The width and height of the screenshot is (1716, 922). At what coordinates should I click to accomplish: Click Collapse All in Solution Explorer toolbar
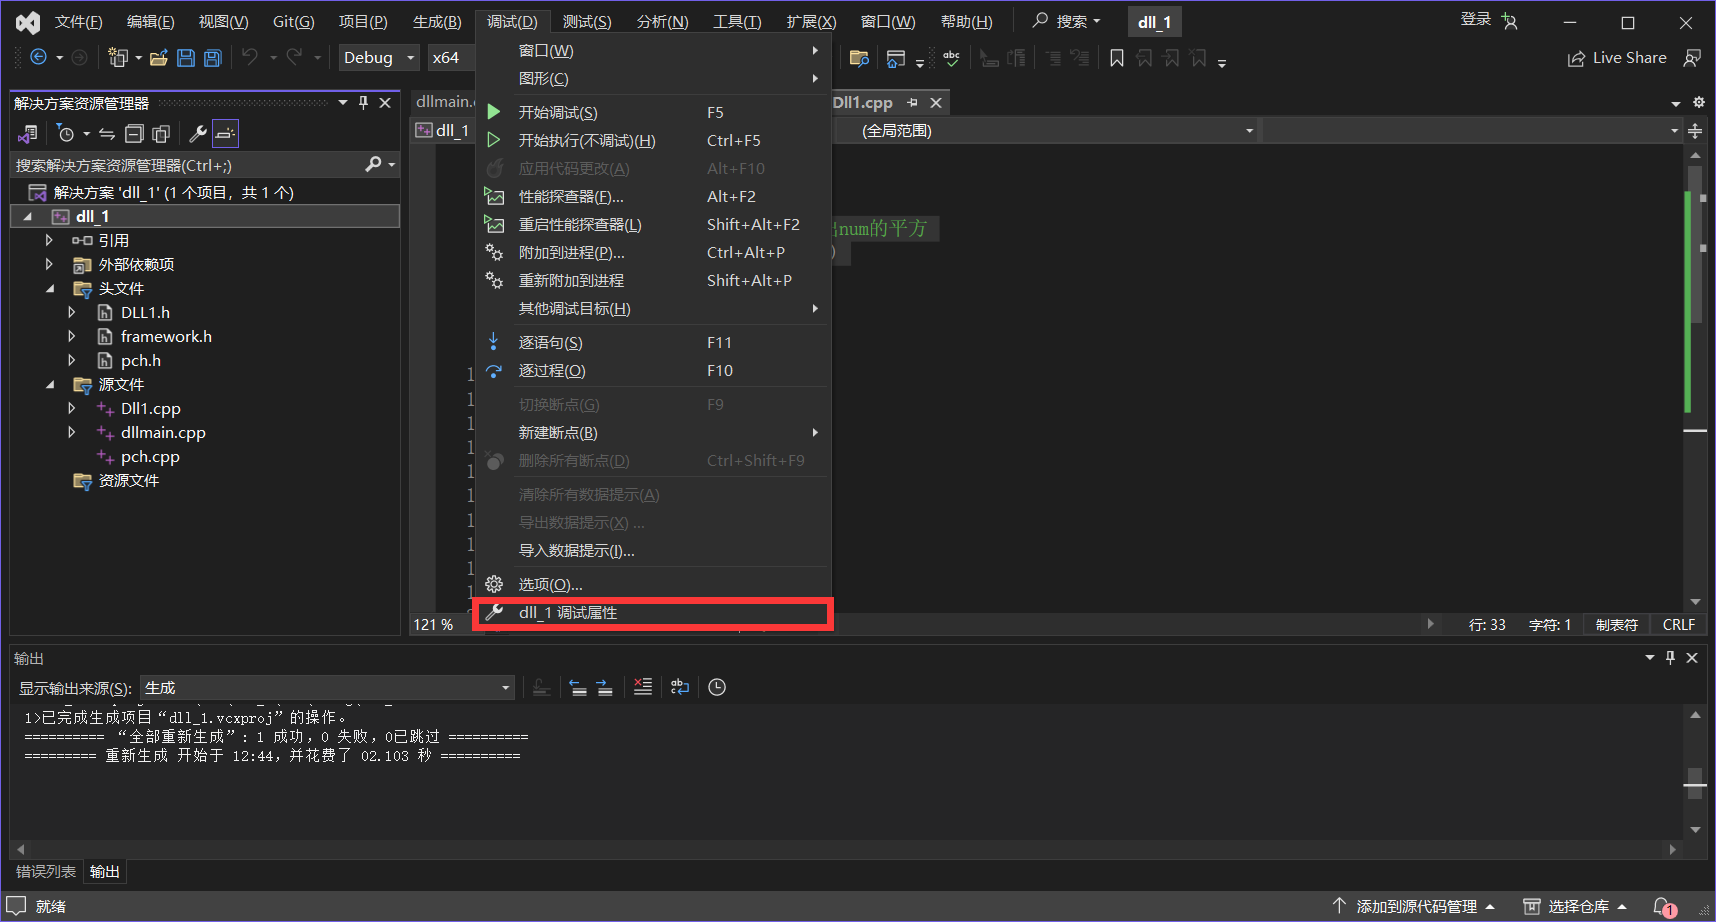point(134,133)
